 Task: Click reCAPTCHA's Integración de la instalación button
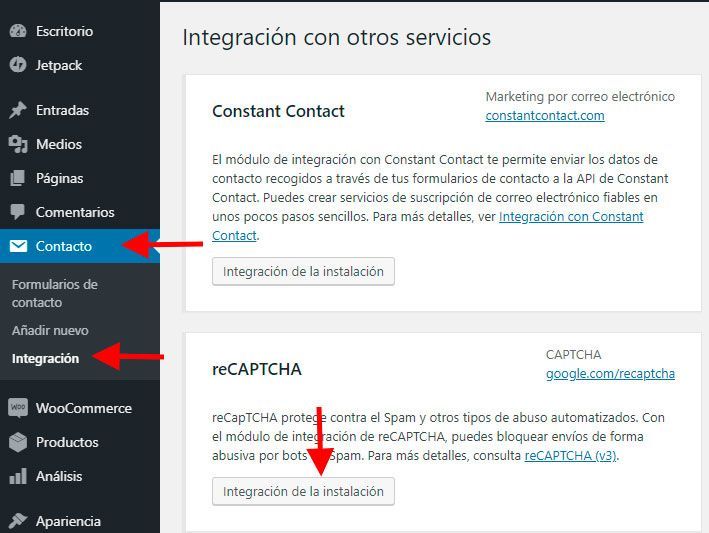tap(303, 491)
